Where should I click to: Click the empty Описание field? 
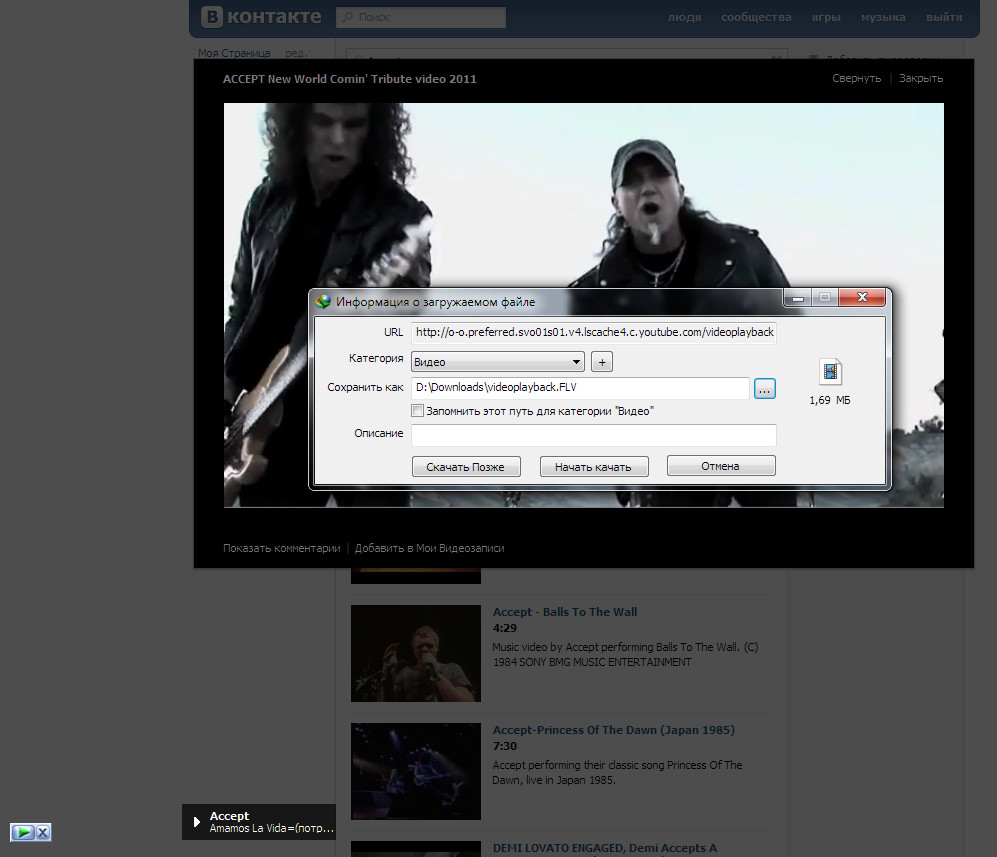click(594, 435)
